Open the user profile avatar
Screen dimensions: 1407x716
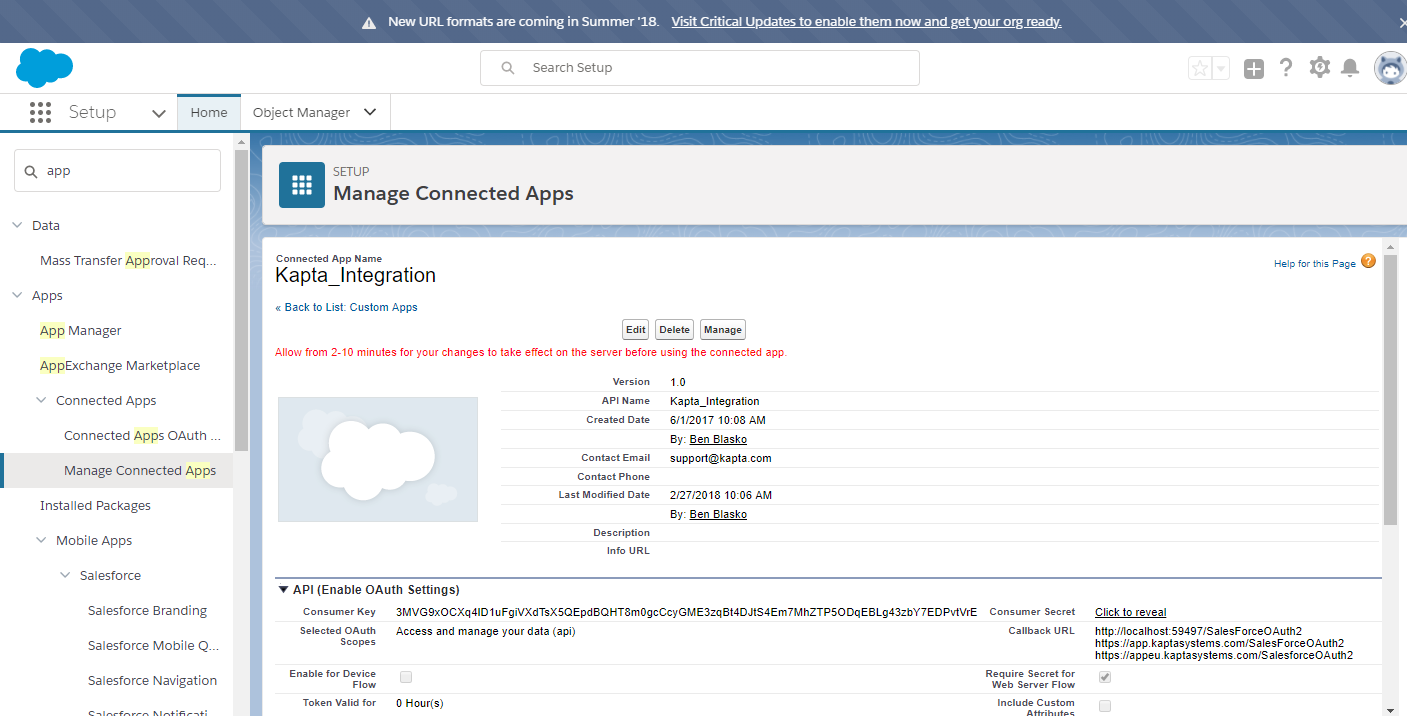[x=1390, y=68]
